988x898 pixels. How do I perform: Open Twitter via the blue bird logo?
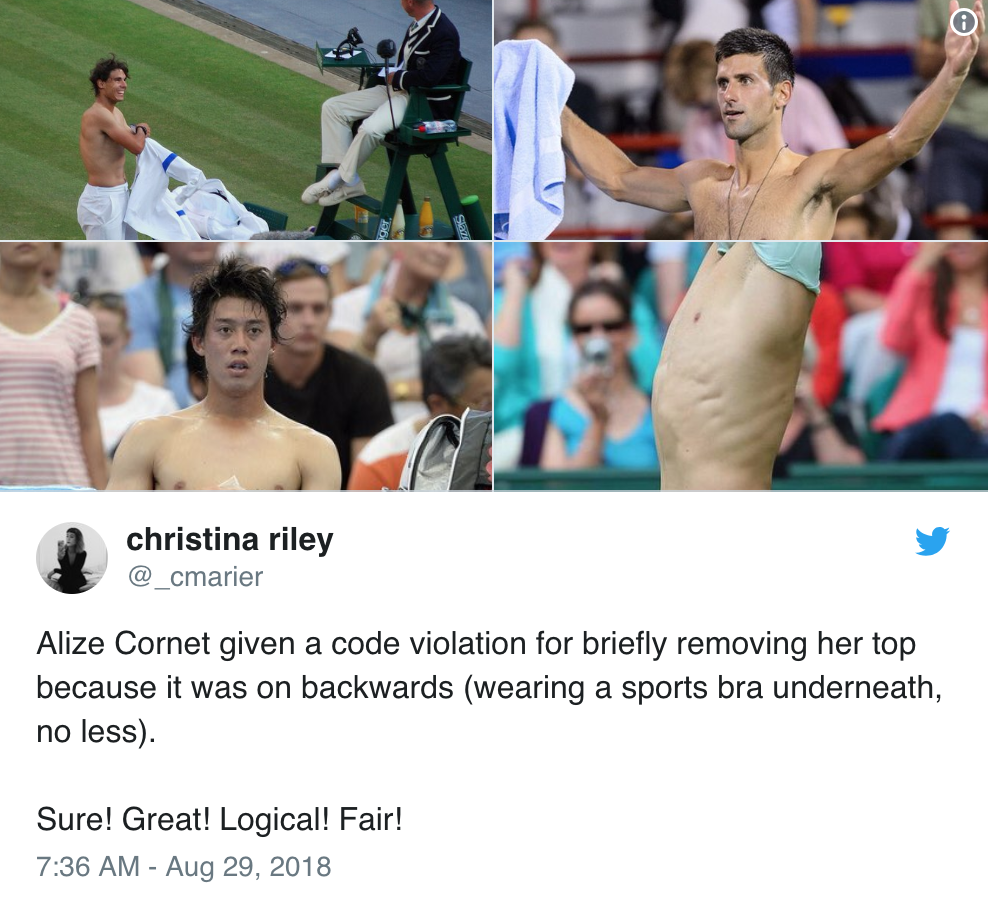[932, 541]
